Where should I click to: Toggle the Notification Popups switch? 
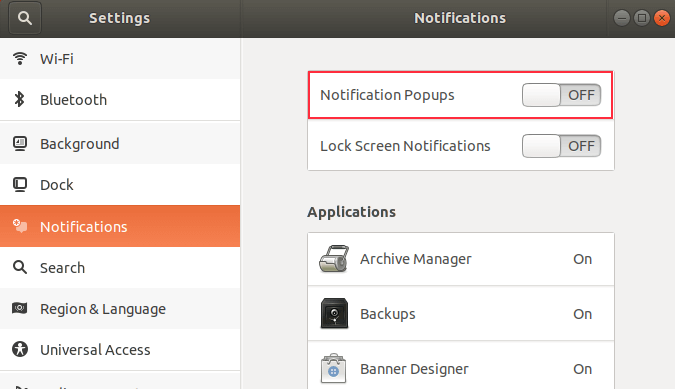click(x=561, y=95)
